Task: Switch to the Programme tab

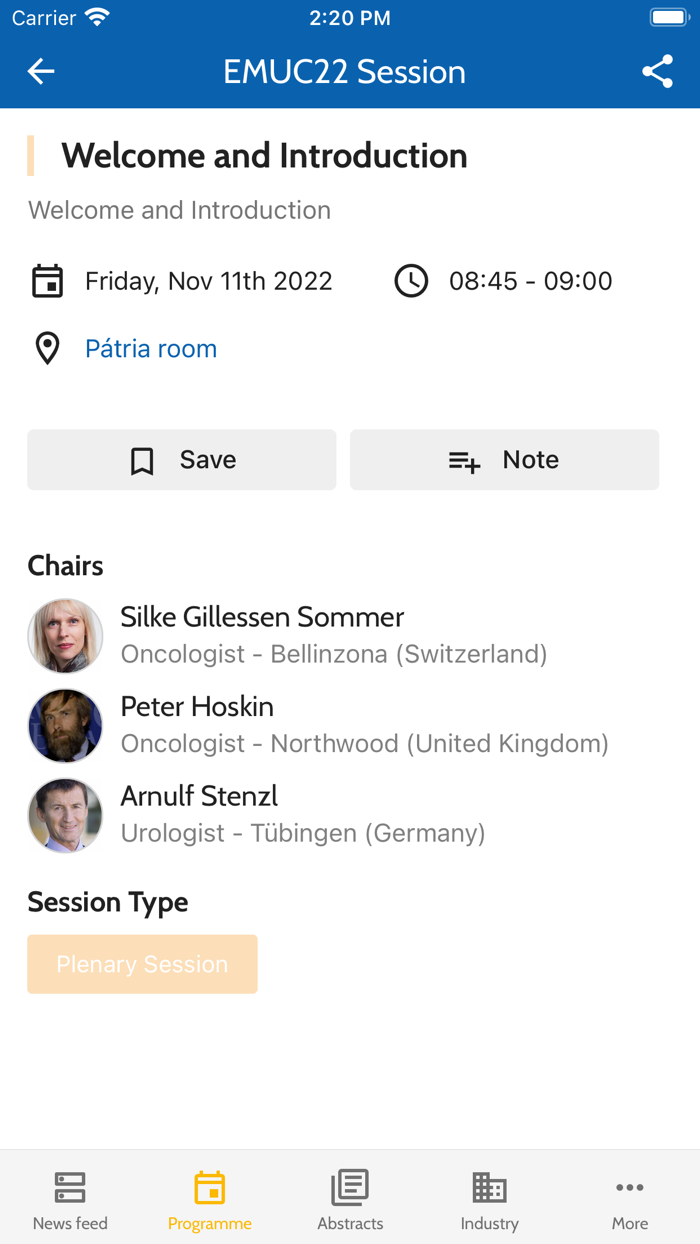Action: (210, 1200)
